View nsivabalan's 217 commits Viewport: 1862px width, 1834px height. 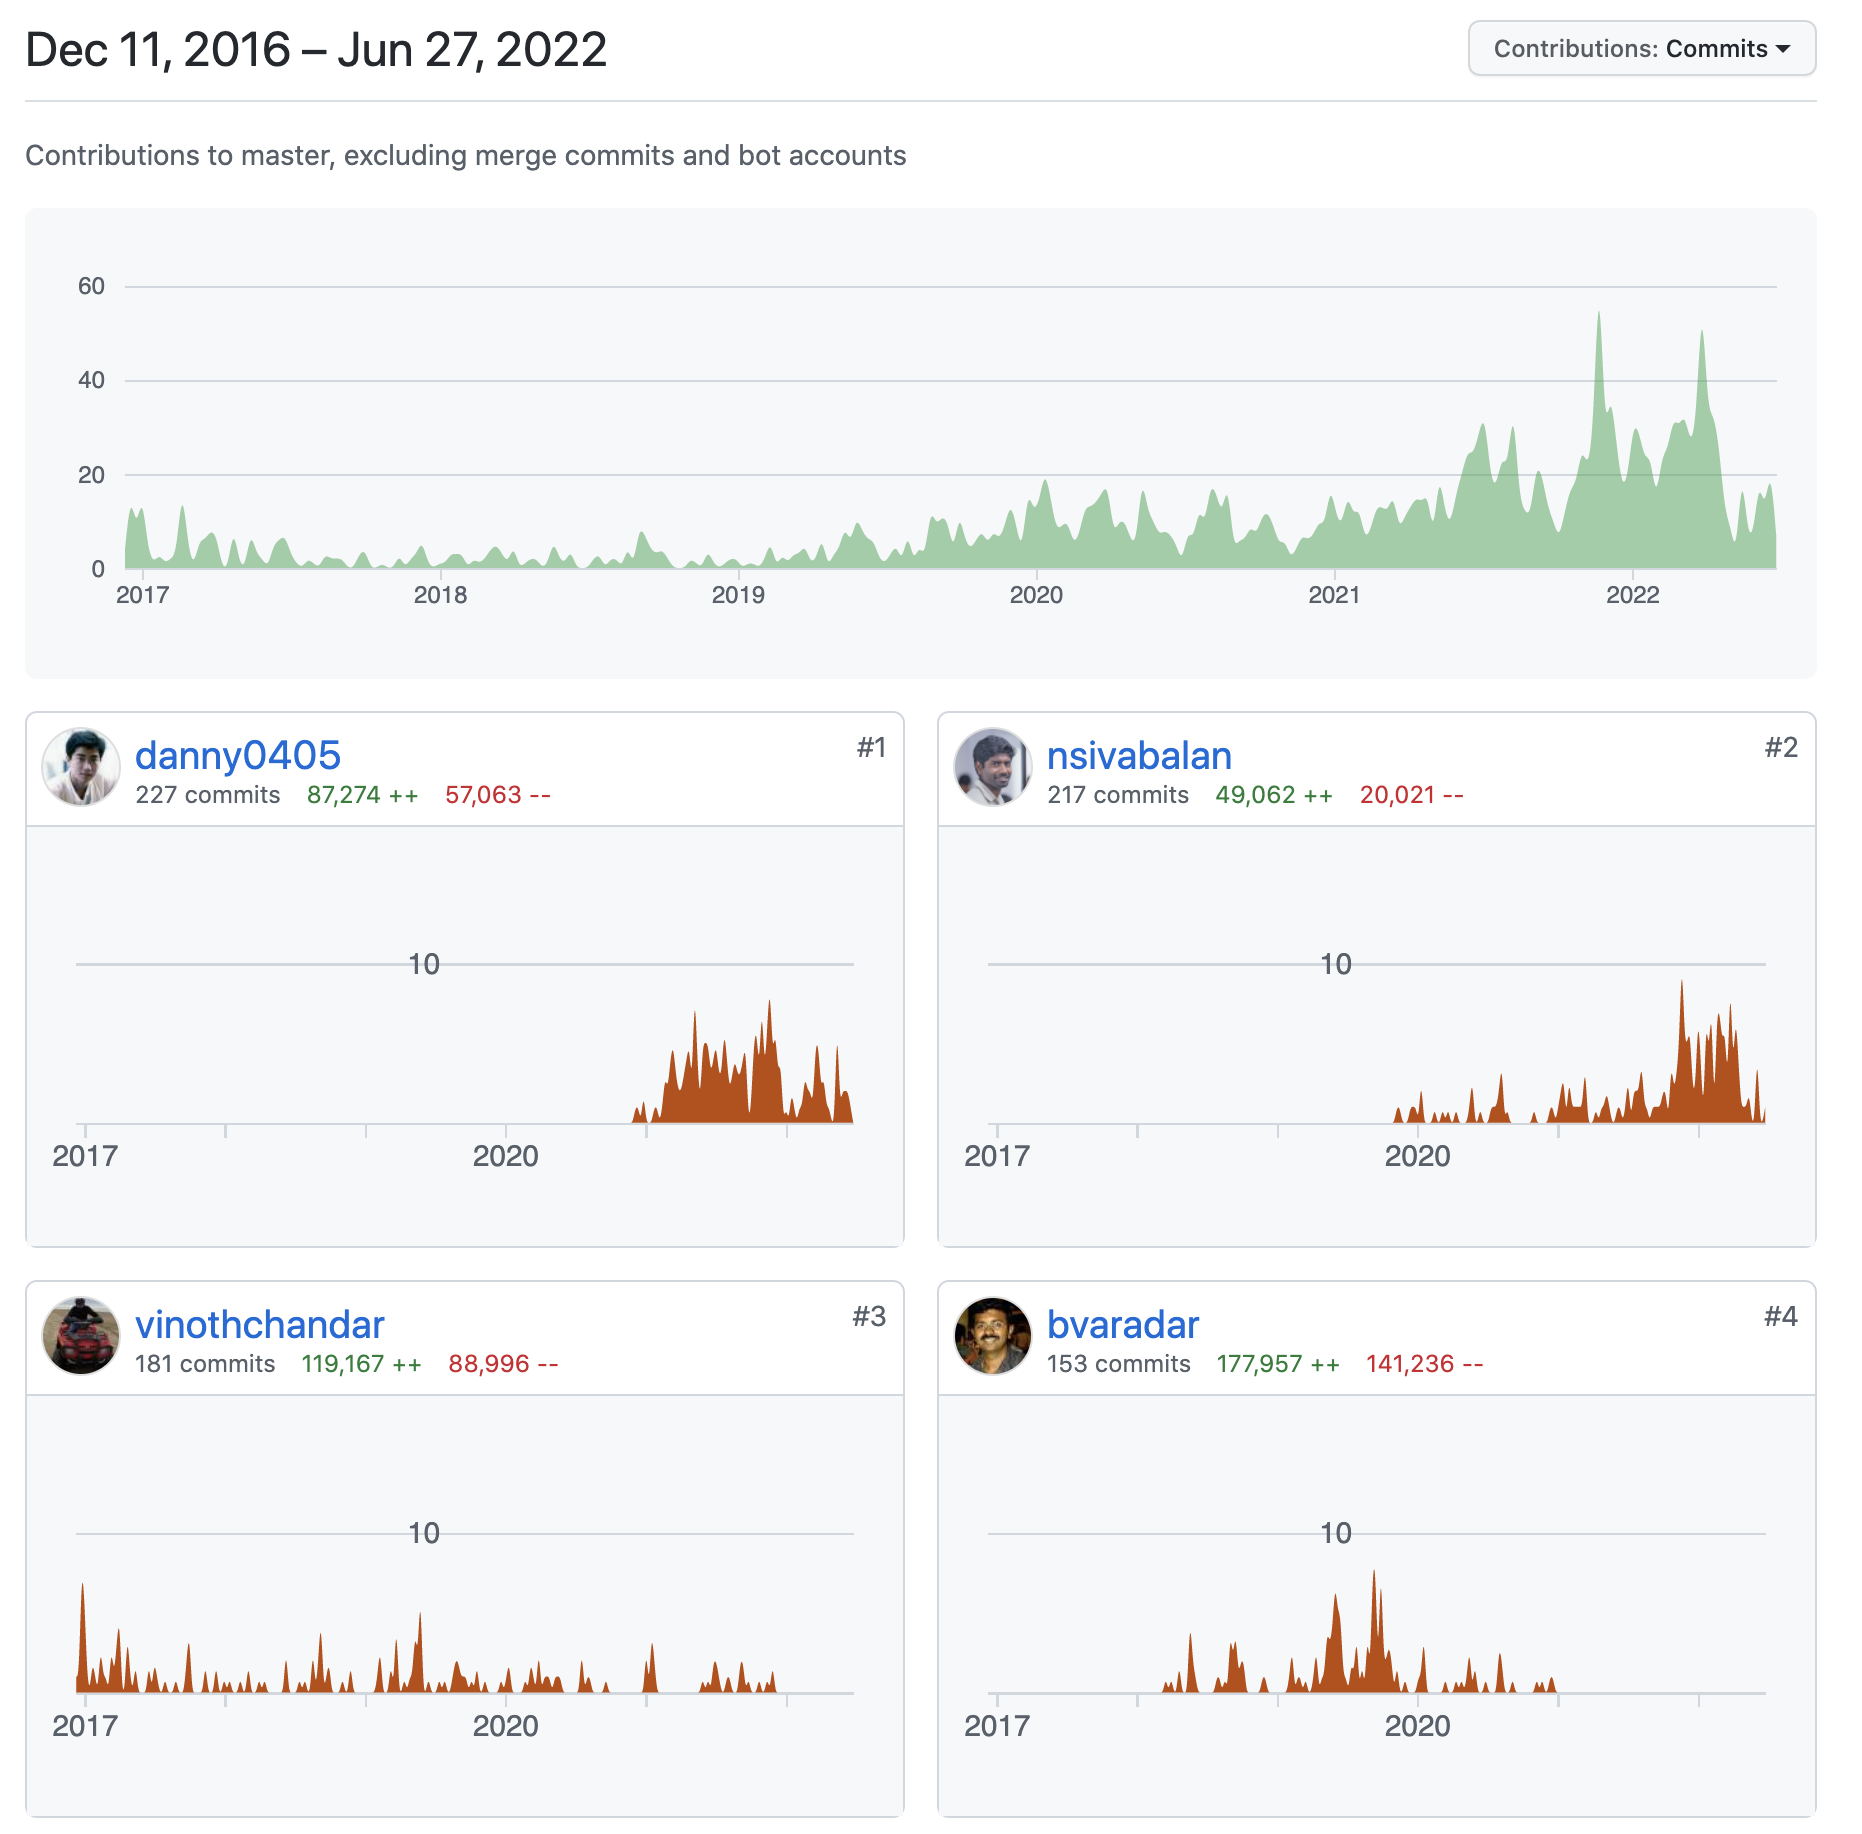point(1118,795)
